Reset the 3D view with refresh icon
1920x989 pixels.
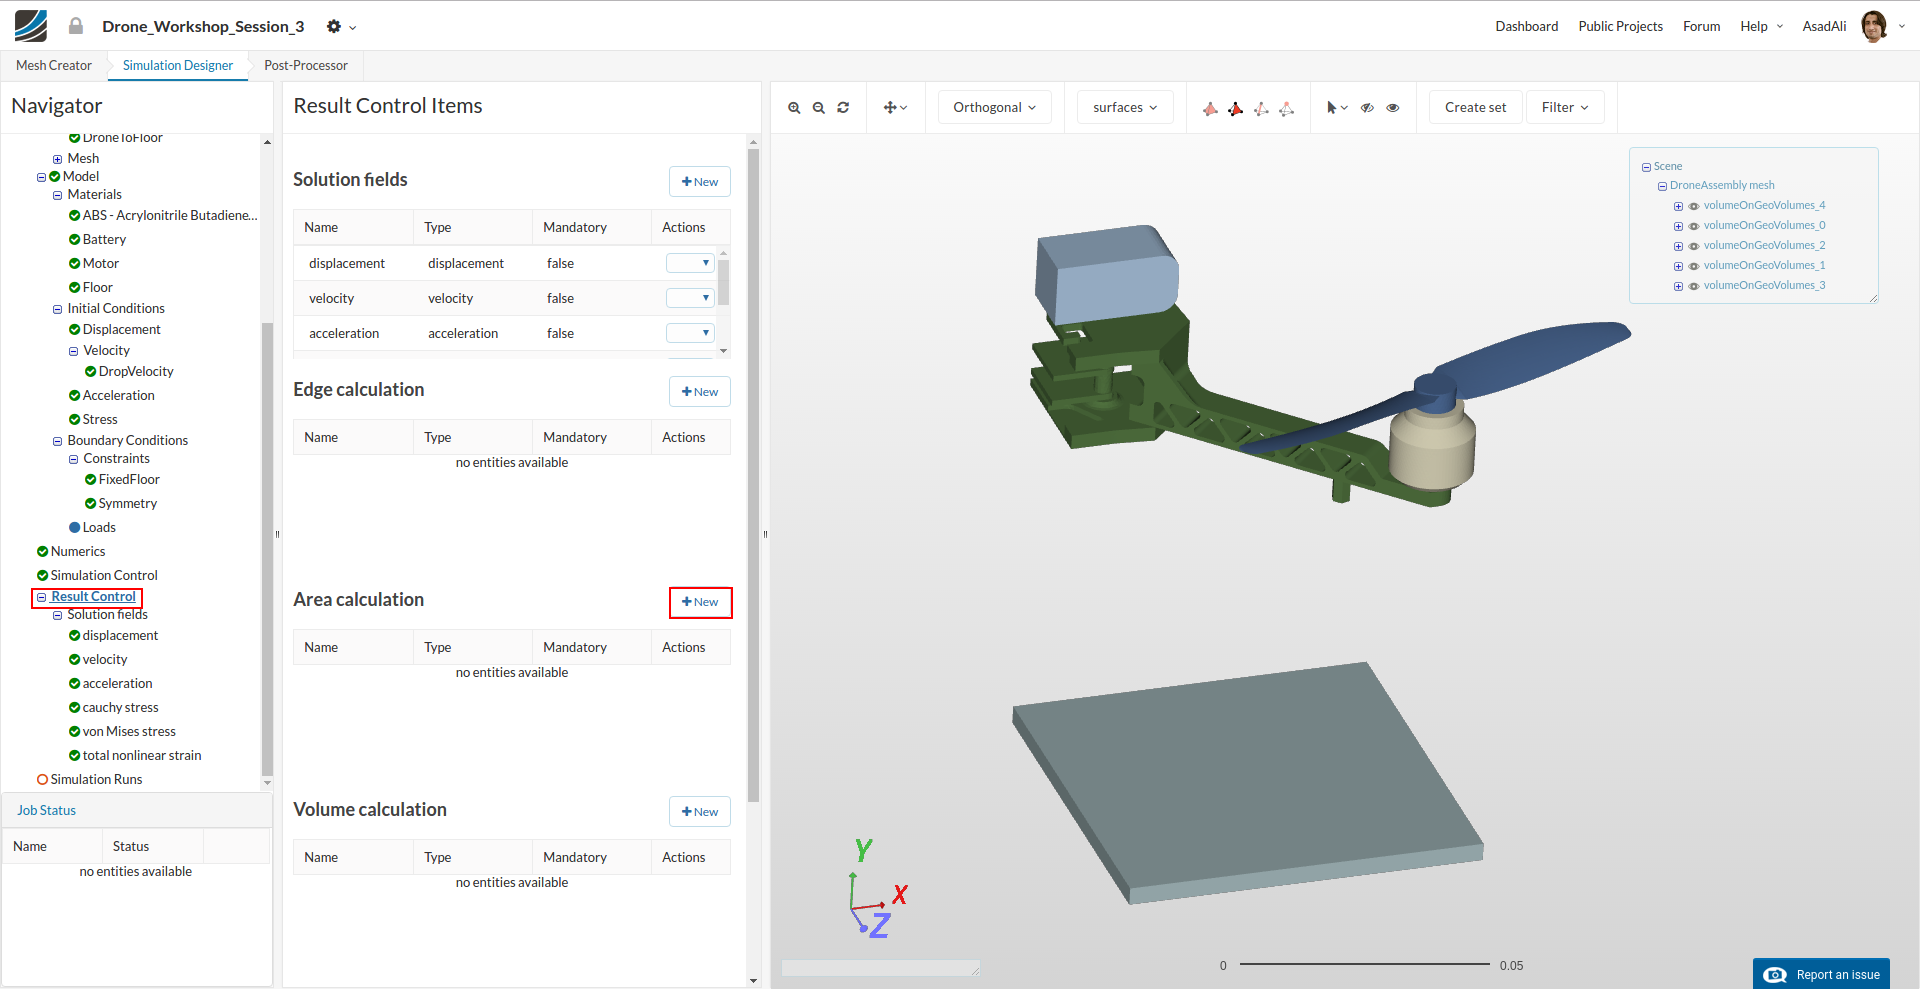pyautogui.click(x=843, y=108)
